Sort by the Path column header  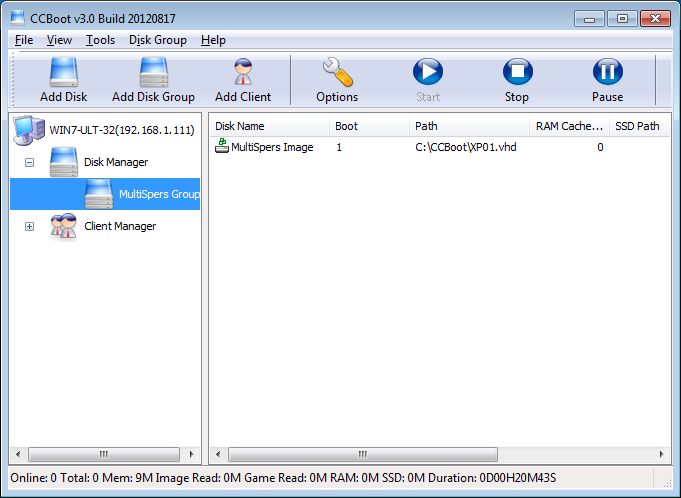[x=469, y=126]
